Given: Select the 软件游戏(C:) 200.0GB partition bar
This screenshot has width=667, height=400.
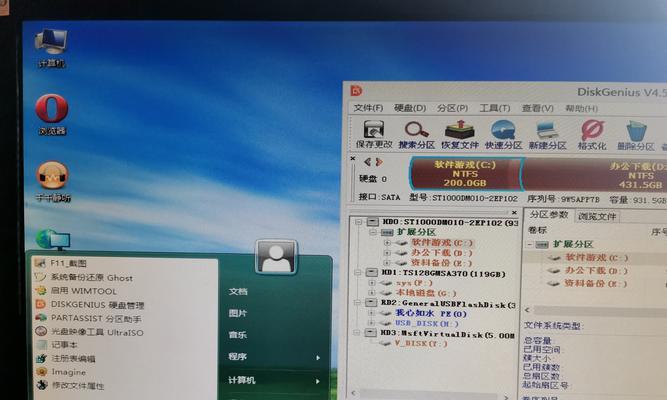Looking at the screenshot, I should pos(465,174).
